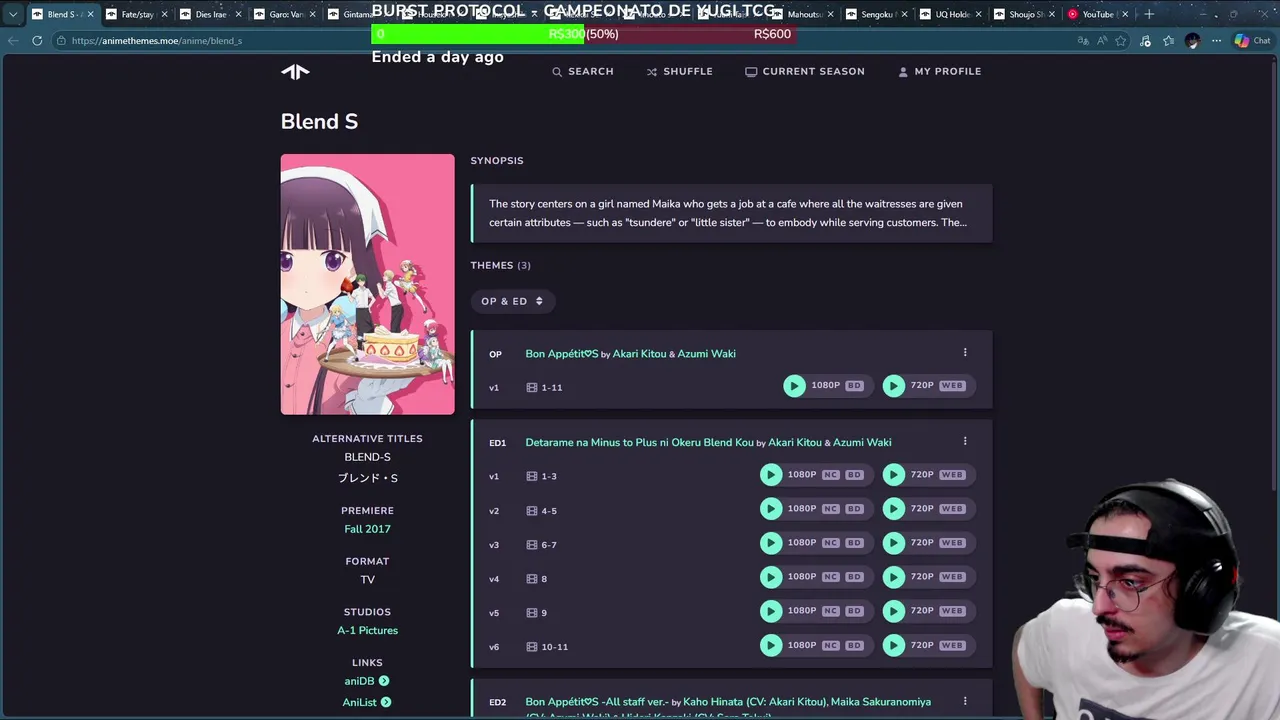Open the aniDB external link
Viewport: 1280px width, 720px height.
coord(366,681)
